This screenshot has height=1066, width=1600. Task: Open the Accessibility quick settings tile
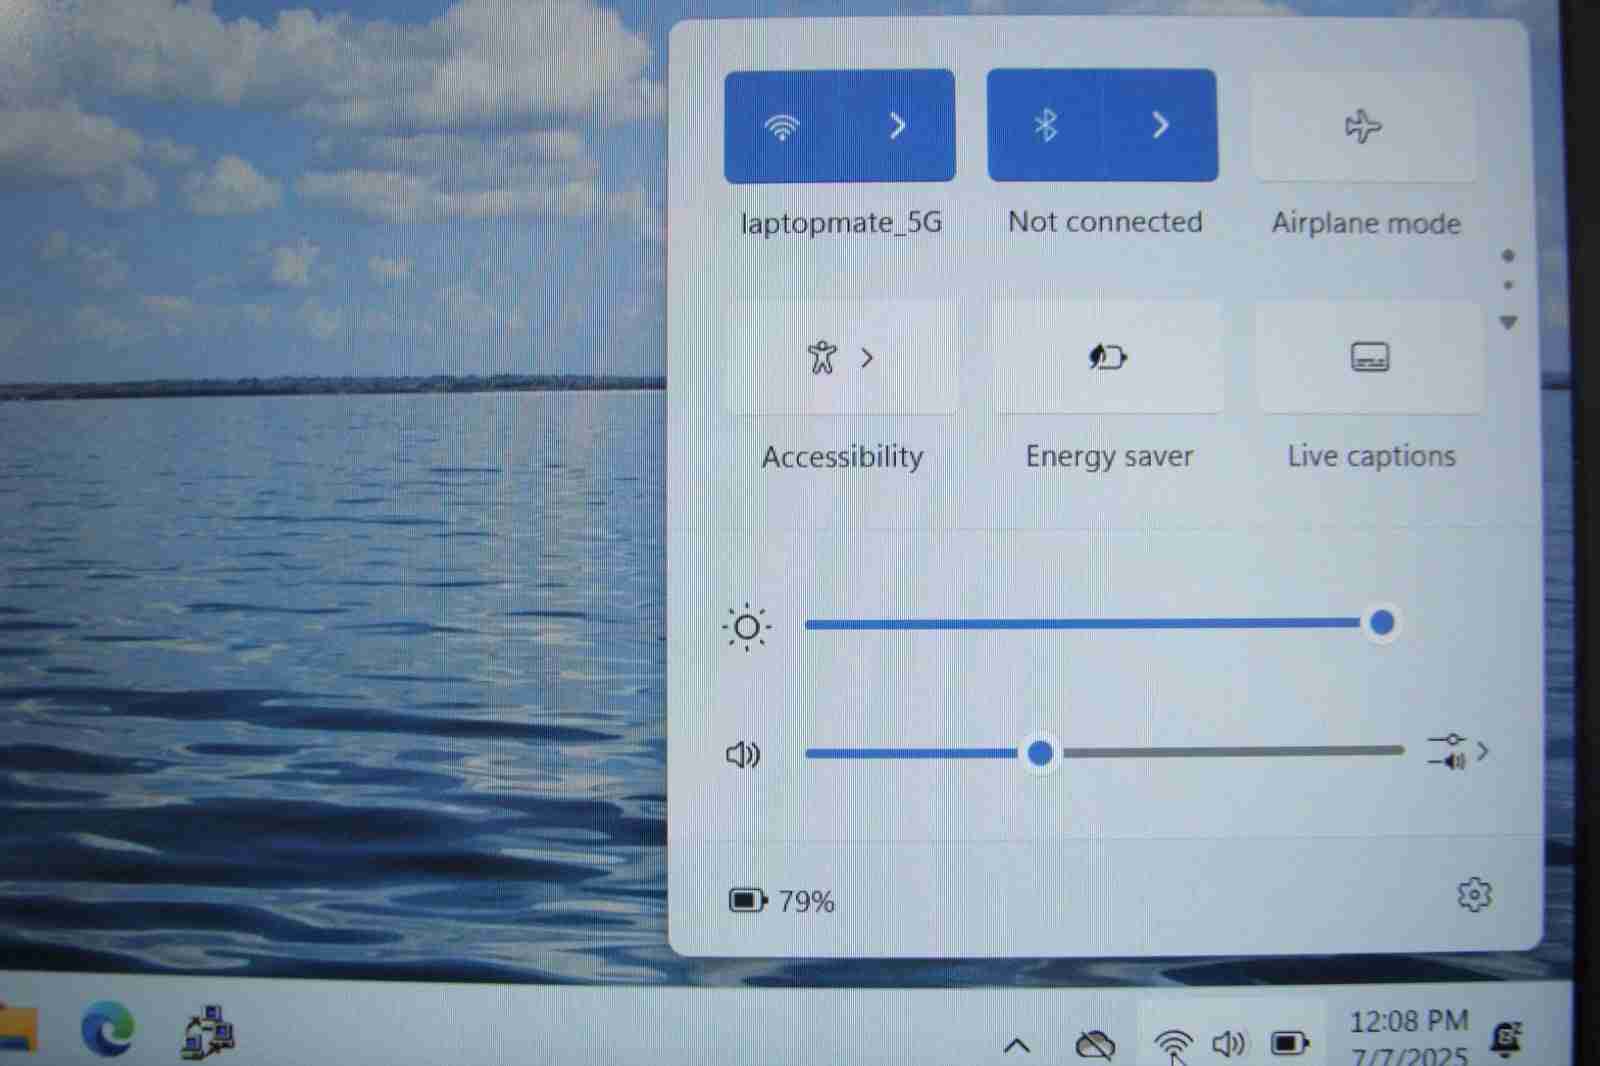840,358
